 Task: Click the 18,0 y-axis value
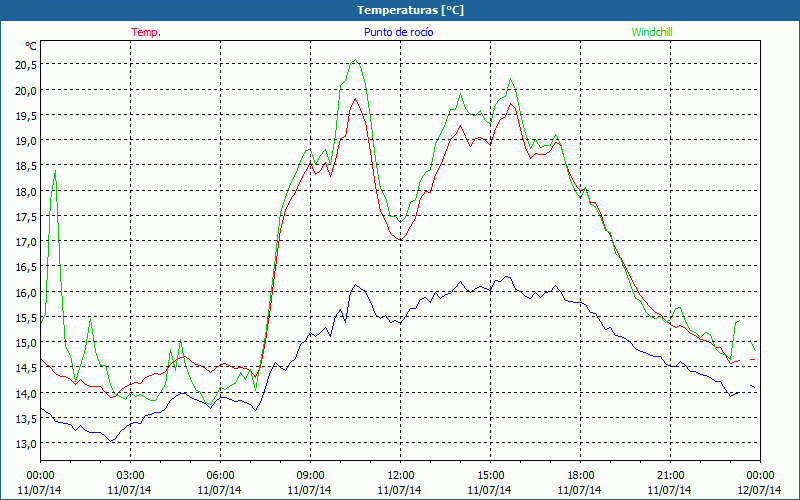pyautogui.click(x=25, y=192)
